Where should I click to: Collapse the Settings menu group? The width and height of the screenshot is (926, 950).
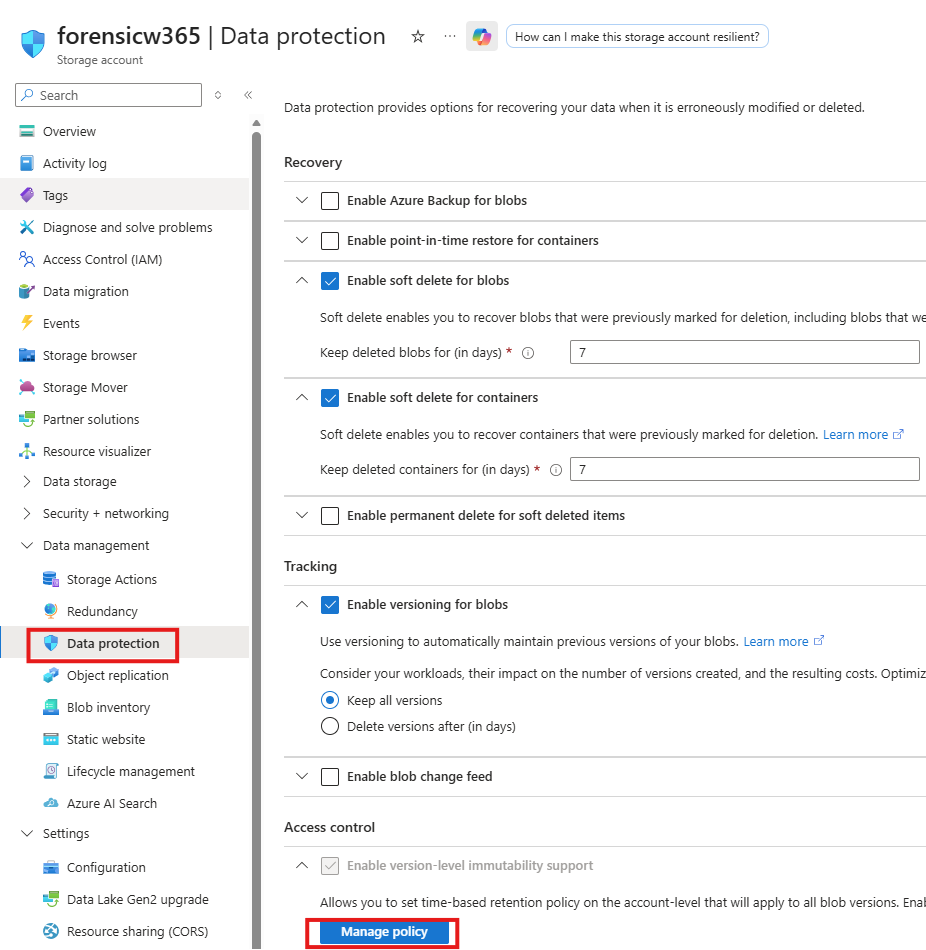pos(27,833)
